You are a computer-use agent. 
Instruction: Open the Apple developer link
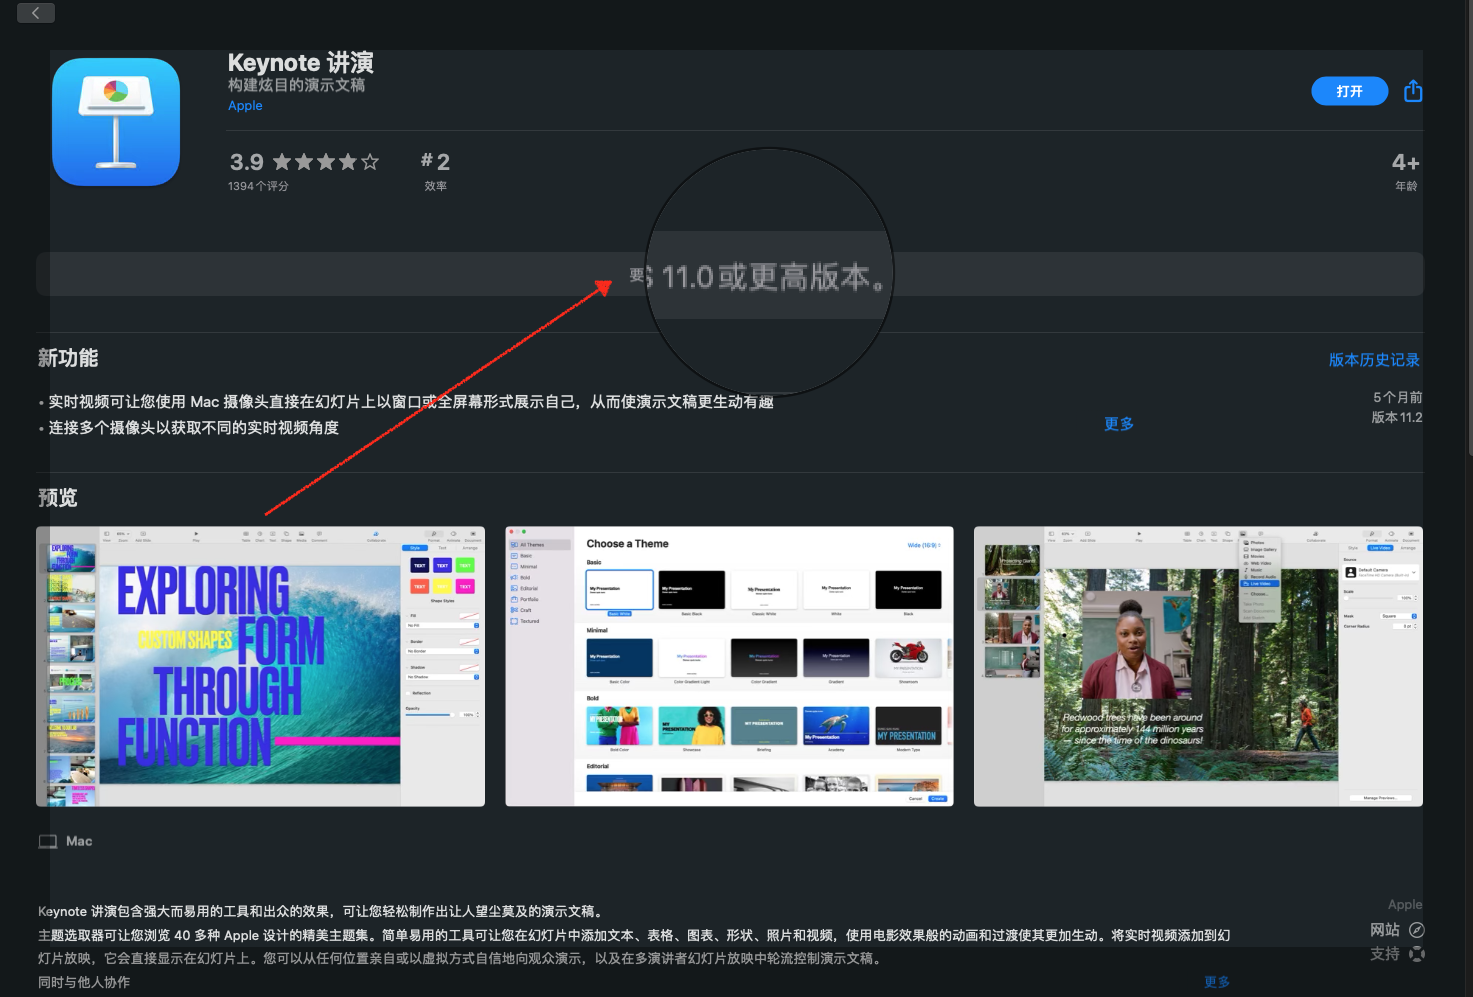point(245,106)
